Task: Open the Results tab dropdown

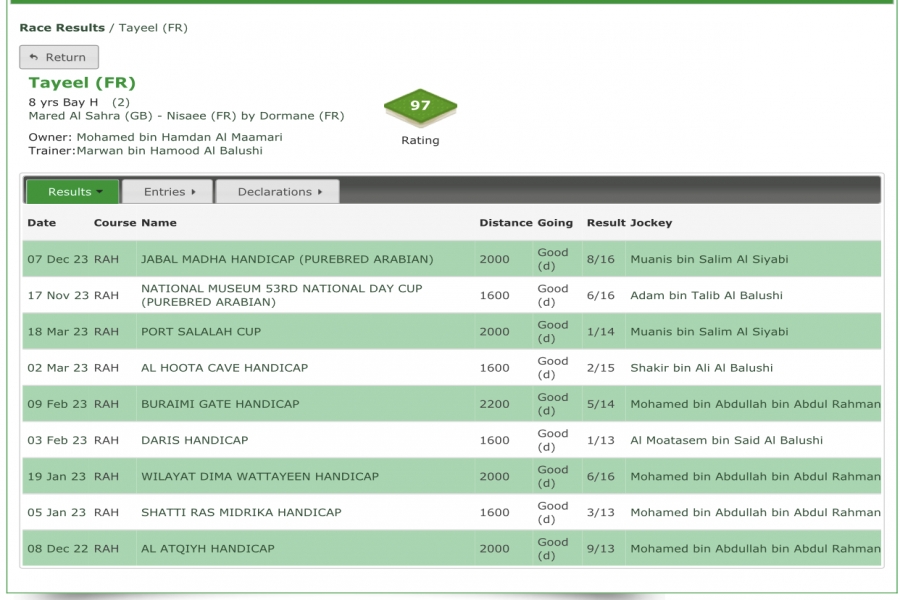Action: [x=72, y=191]
